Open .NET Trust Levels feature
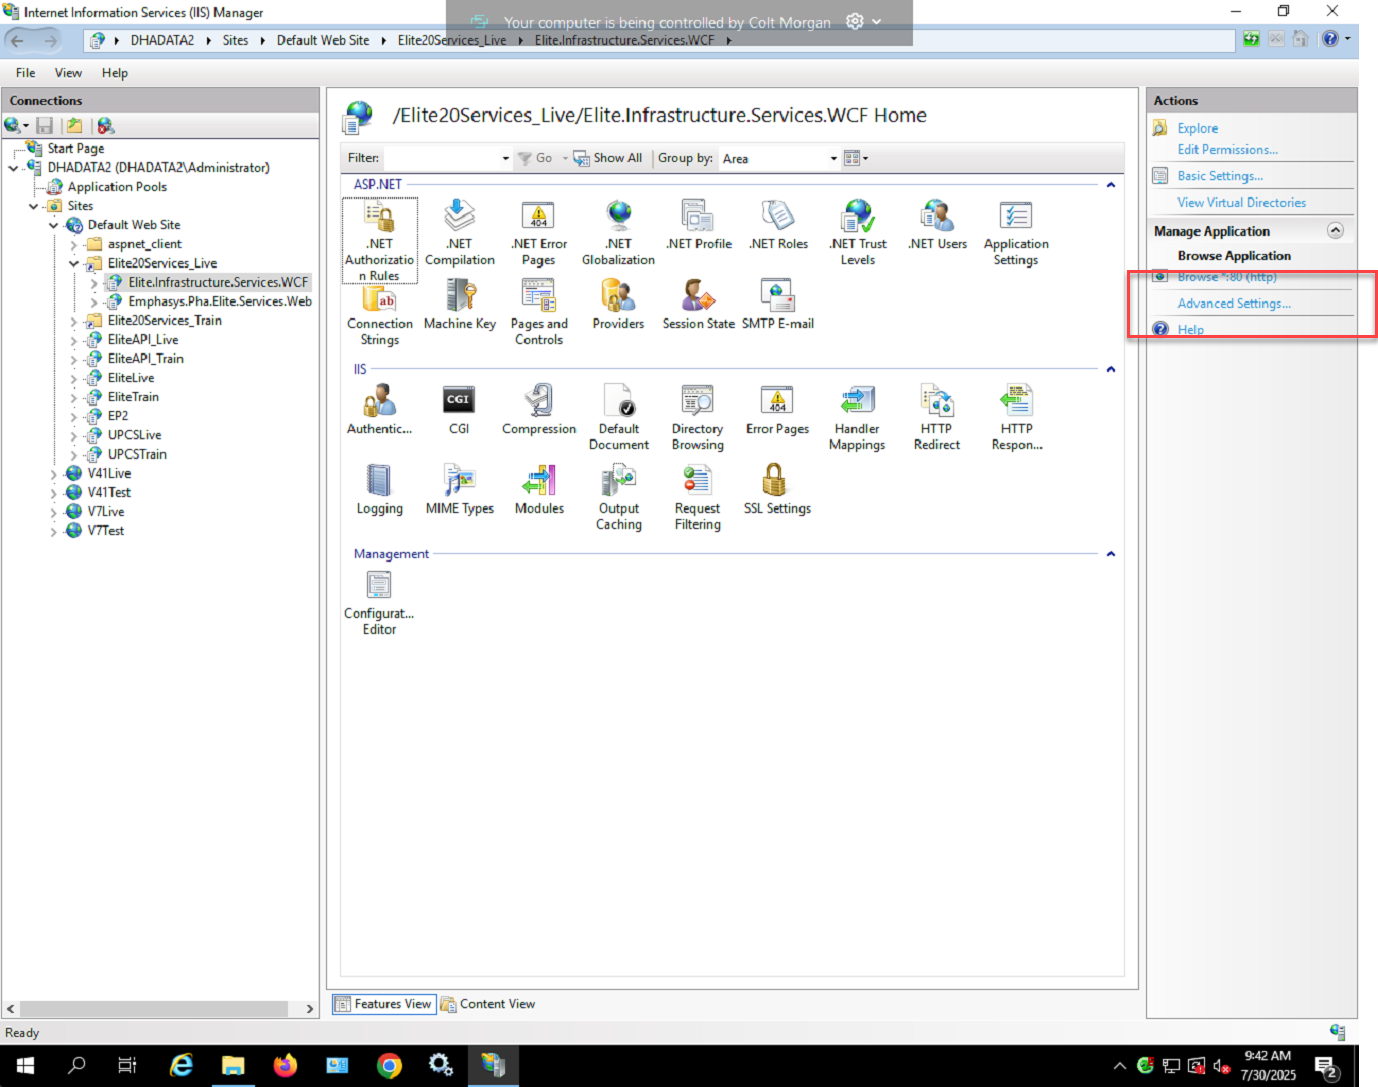This screenshot has height=1087, width=1378. tap(858, 232)
